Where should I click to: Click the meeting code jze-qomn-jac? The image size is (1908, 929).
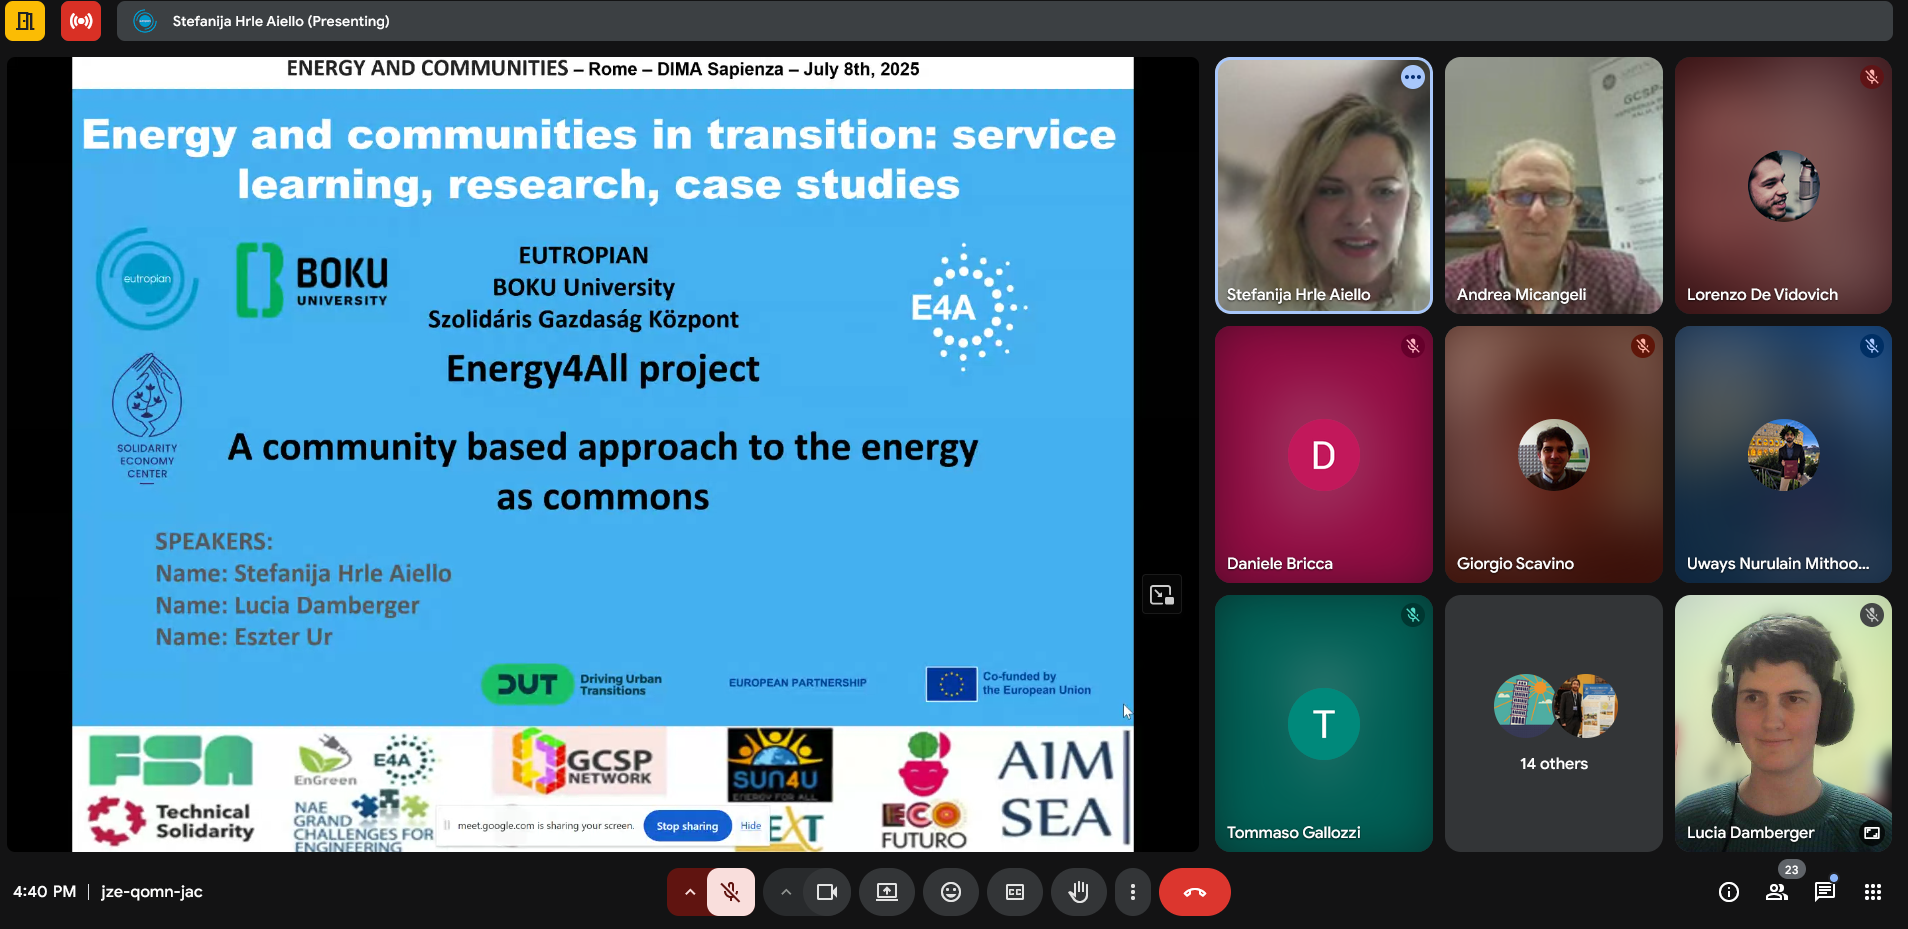pos(152,892)
